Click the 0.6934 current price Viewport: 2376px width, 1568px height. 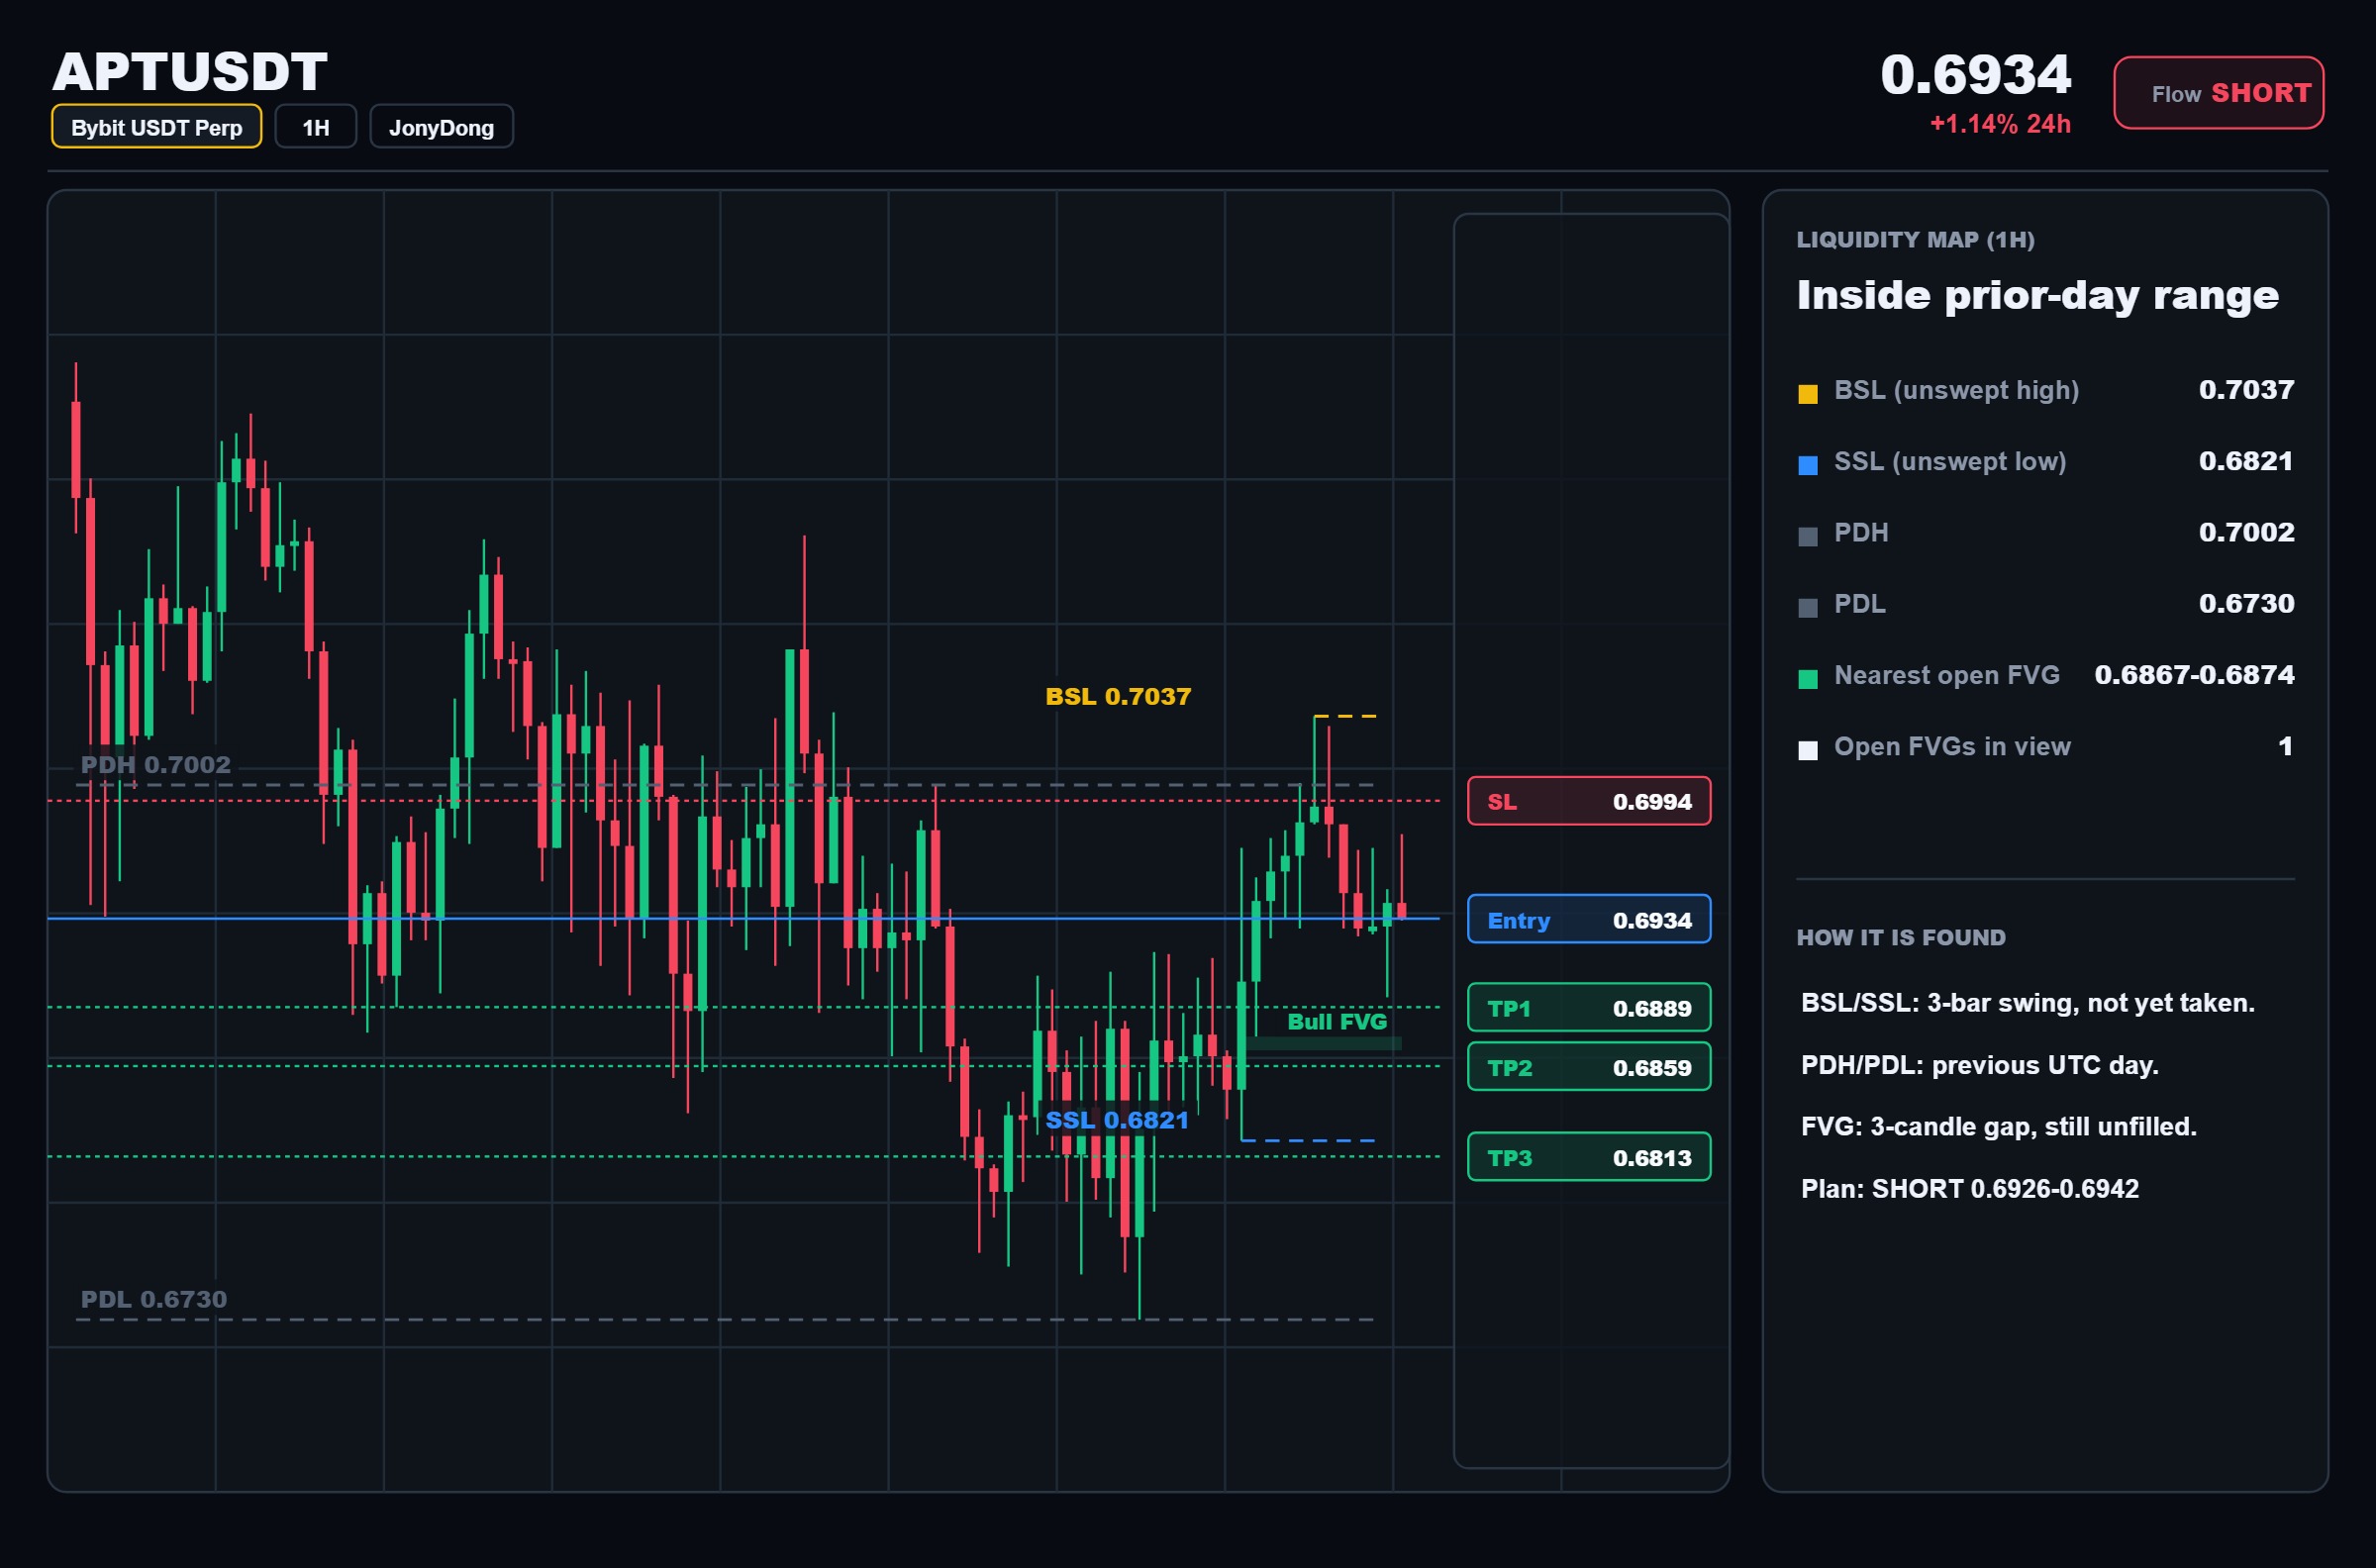1975,74
